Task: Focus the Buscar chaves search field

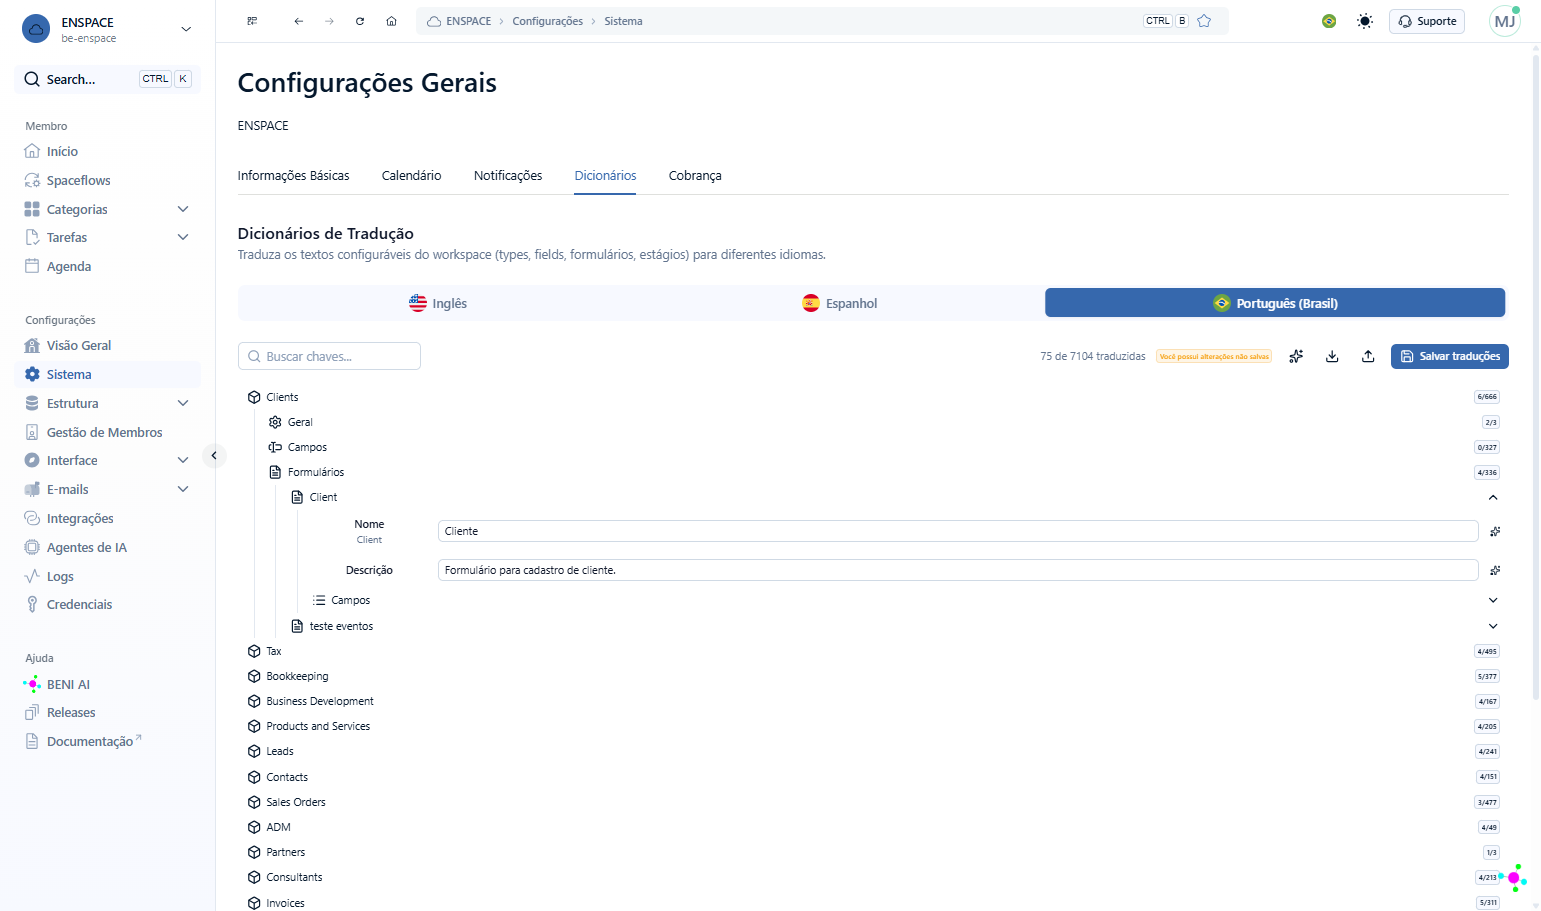Action: pyautogui.click(x=329, y=356)
